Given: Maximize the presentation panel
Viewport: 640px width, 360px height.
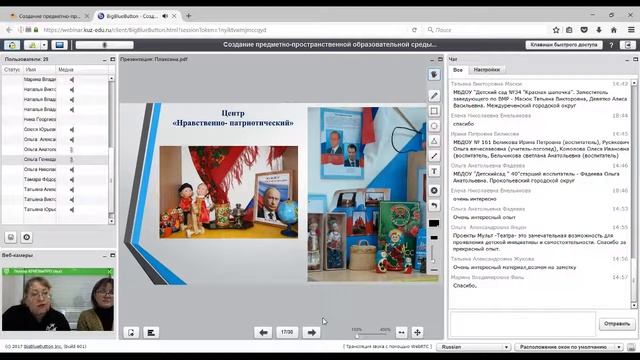Looking at the screenshot, I should (440, 59).
